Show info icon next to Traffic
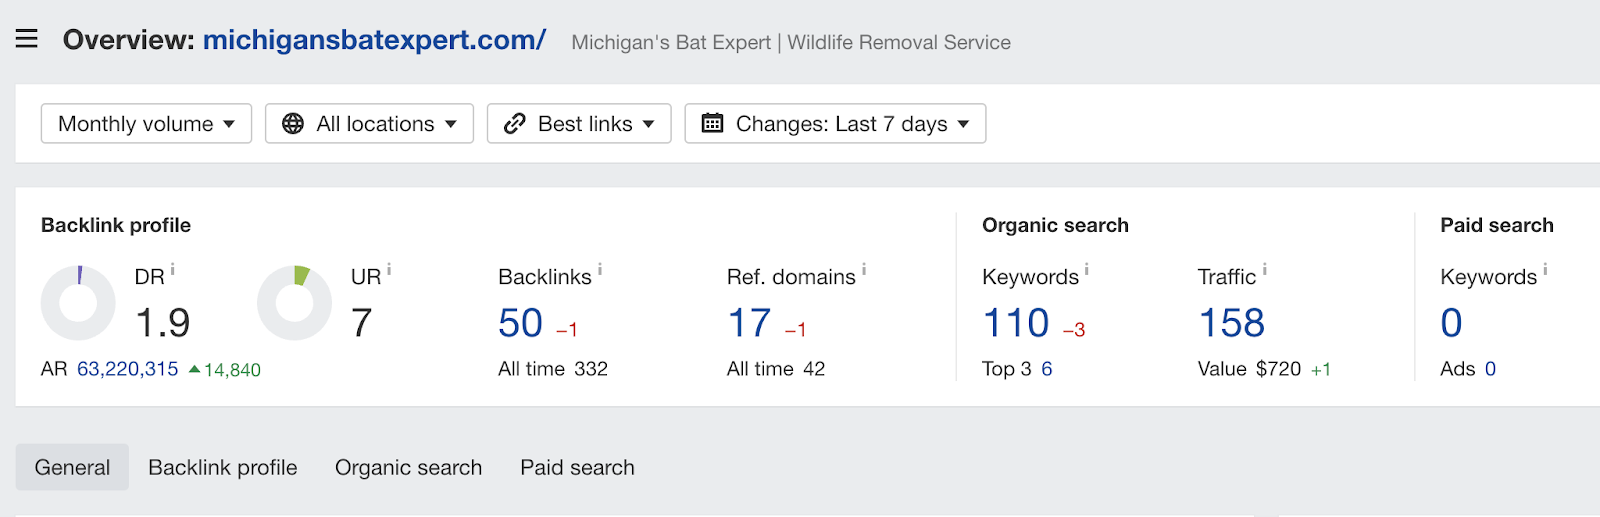 coord(1264,269)
